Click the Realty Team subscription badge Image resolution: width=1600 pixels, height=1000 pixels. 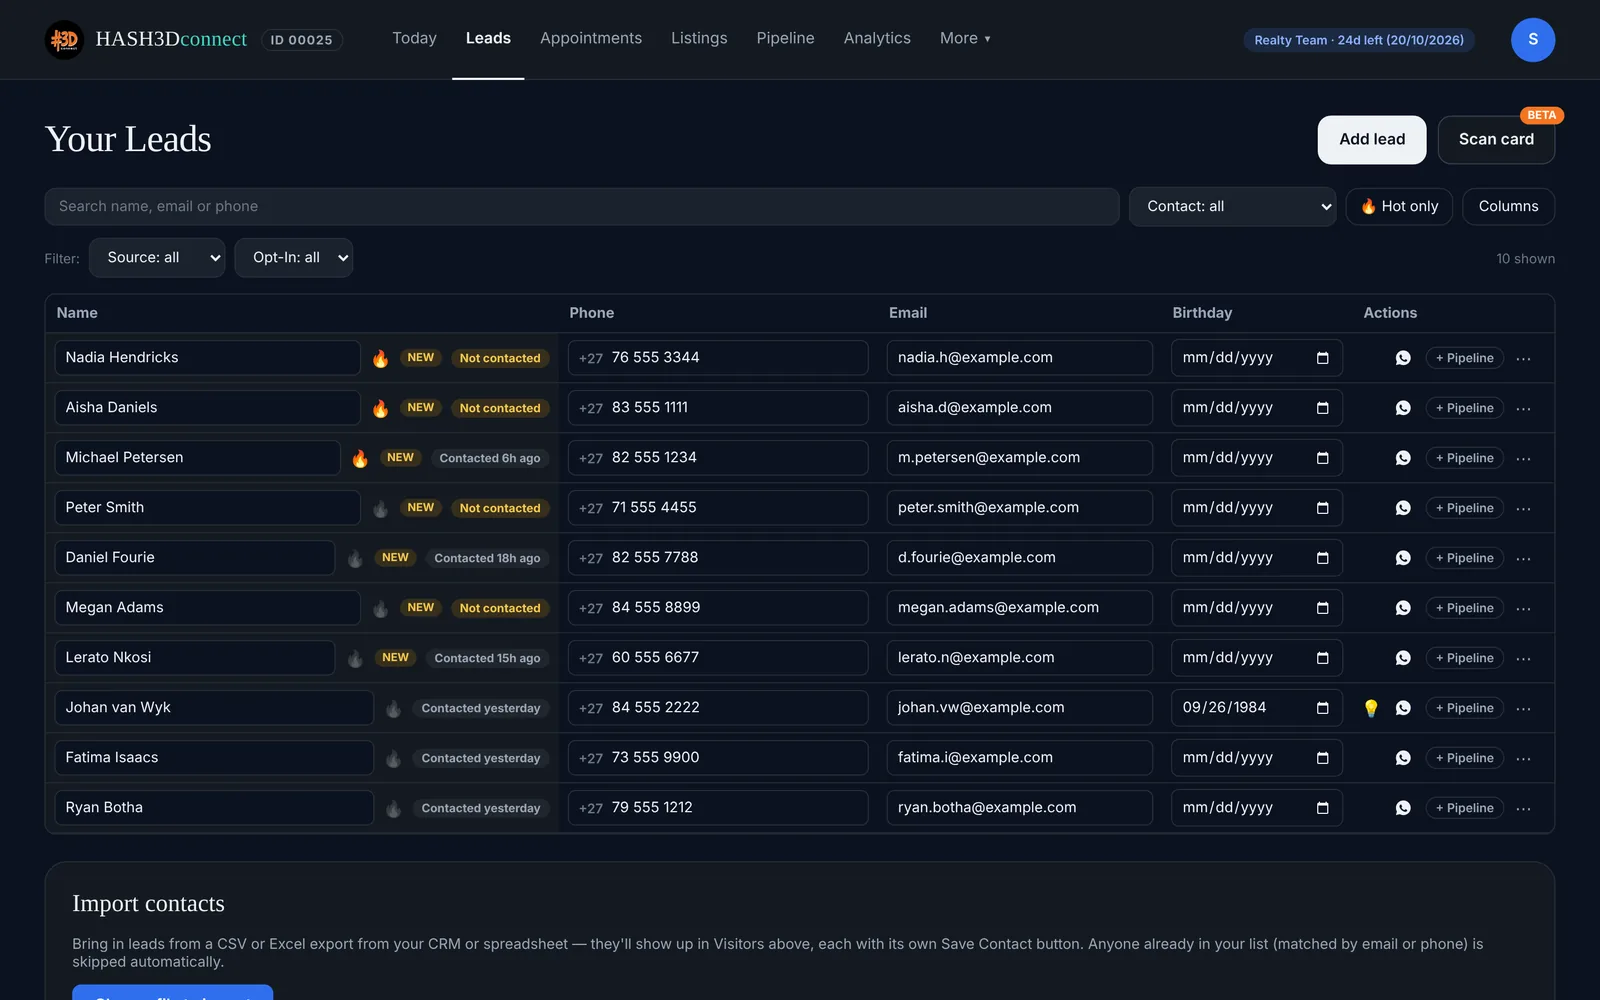[x=1358, y=40]
